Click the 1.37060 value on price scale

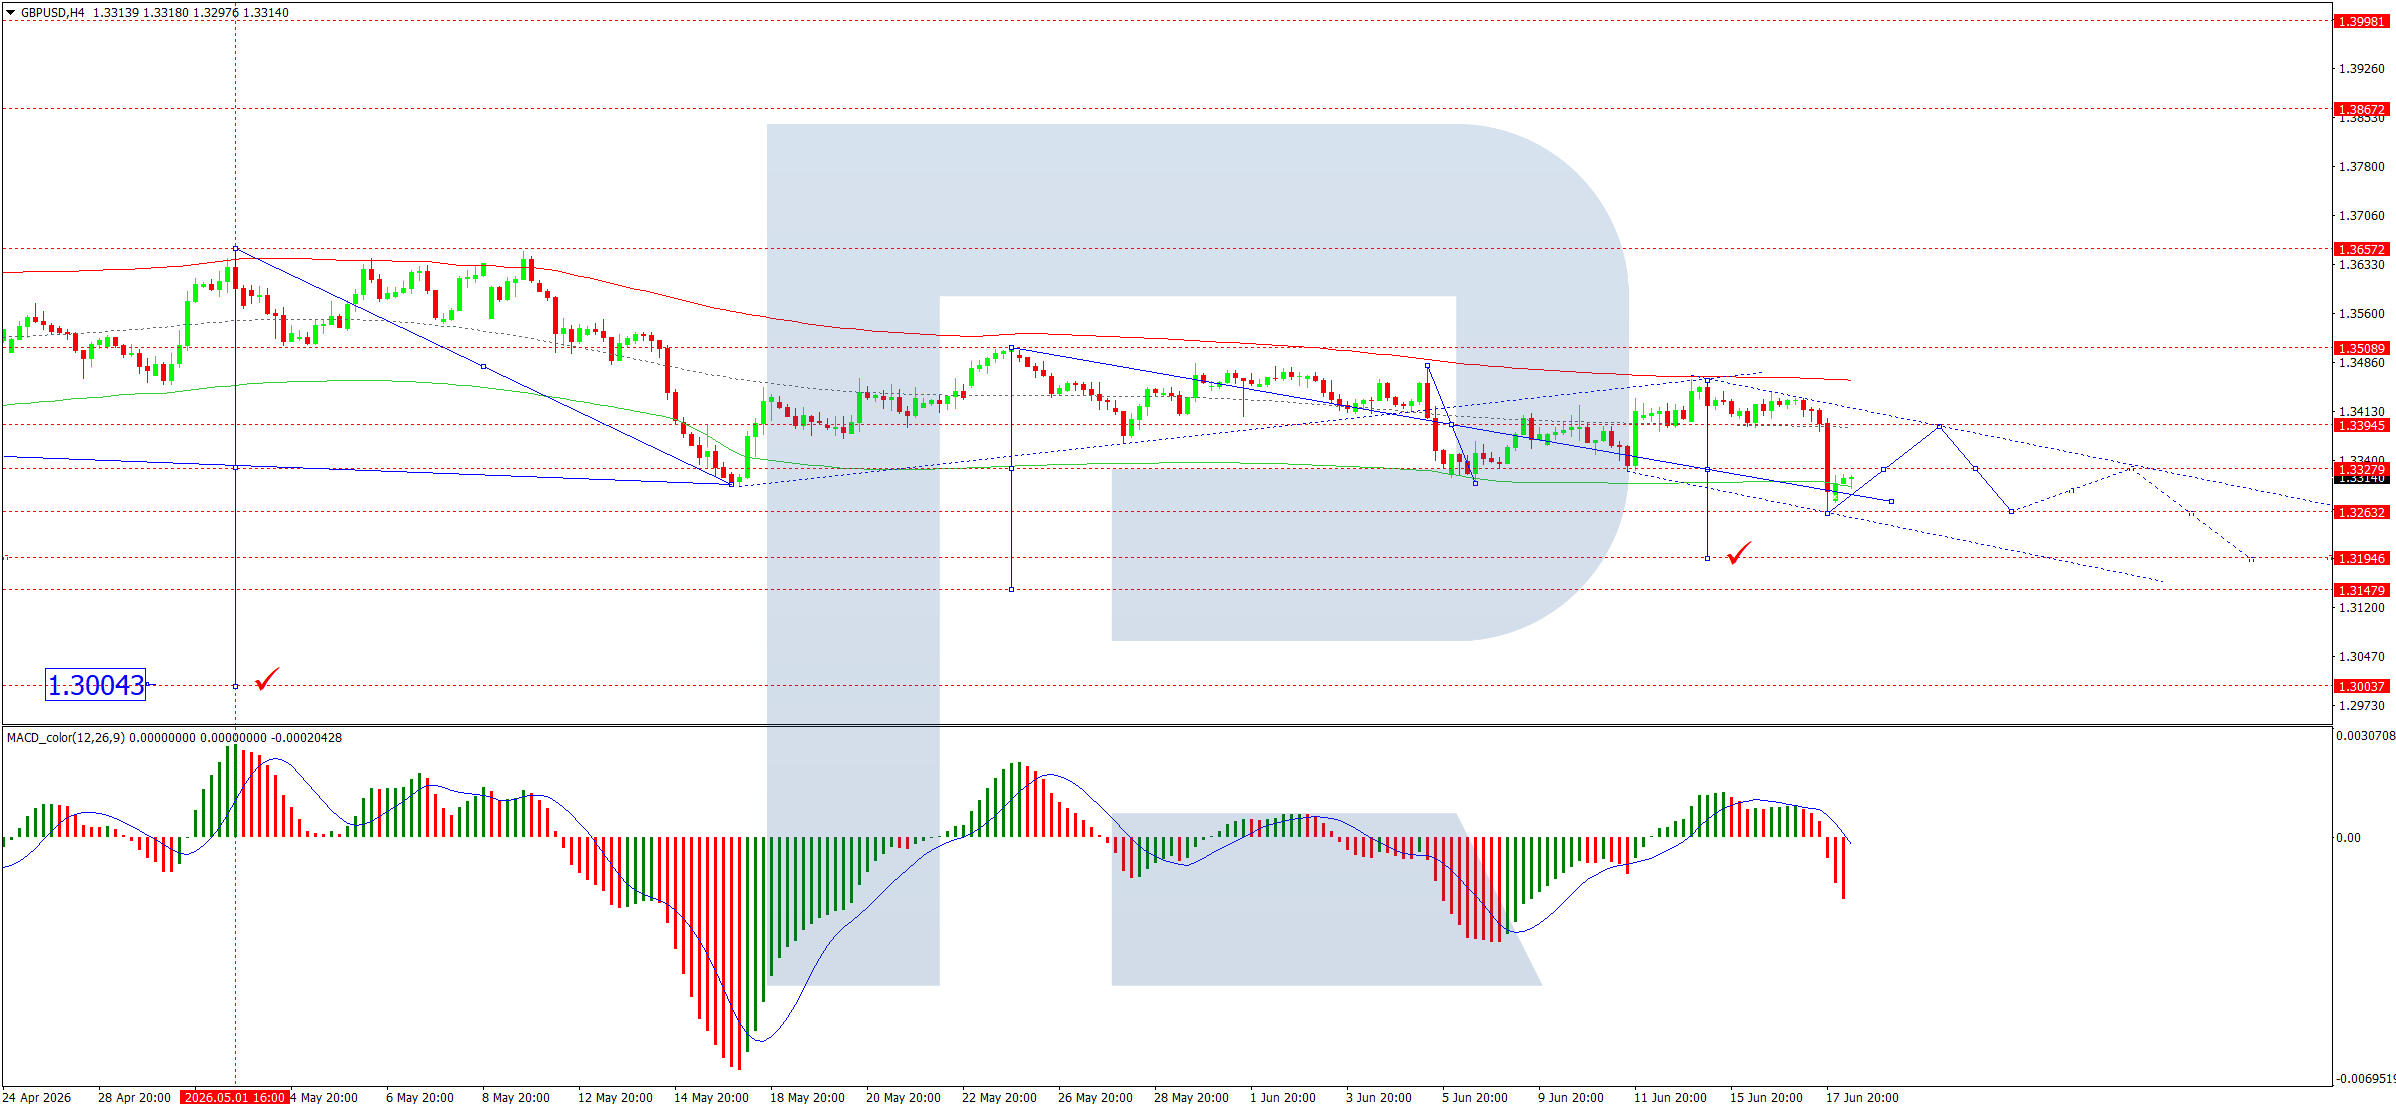(2361, 216)
